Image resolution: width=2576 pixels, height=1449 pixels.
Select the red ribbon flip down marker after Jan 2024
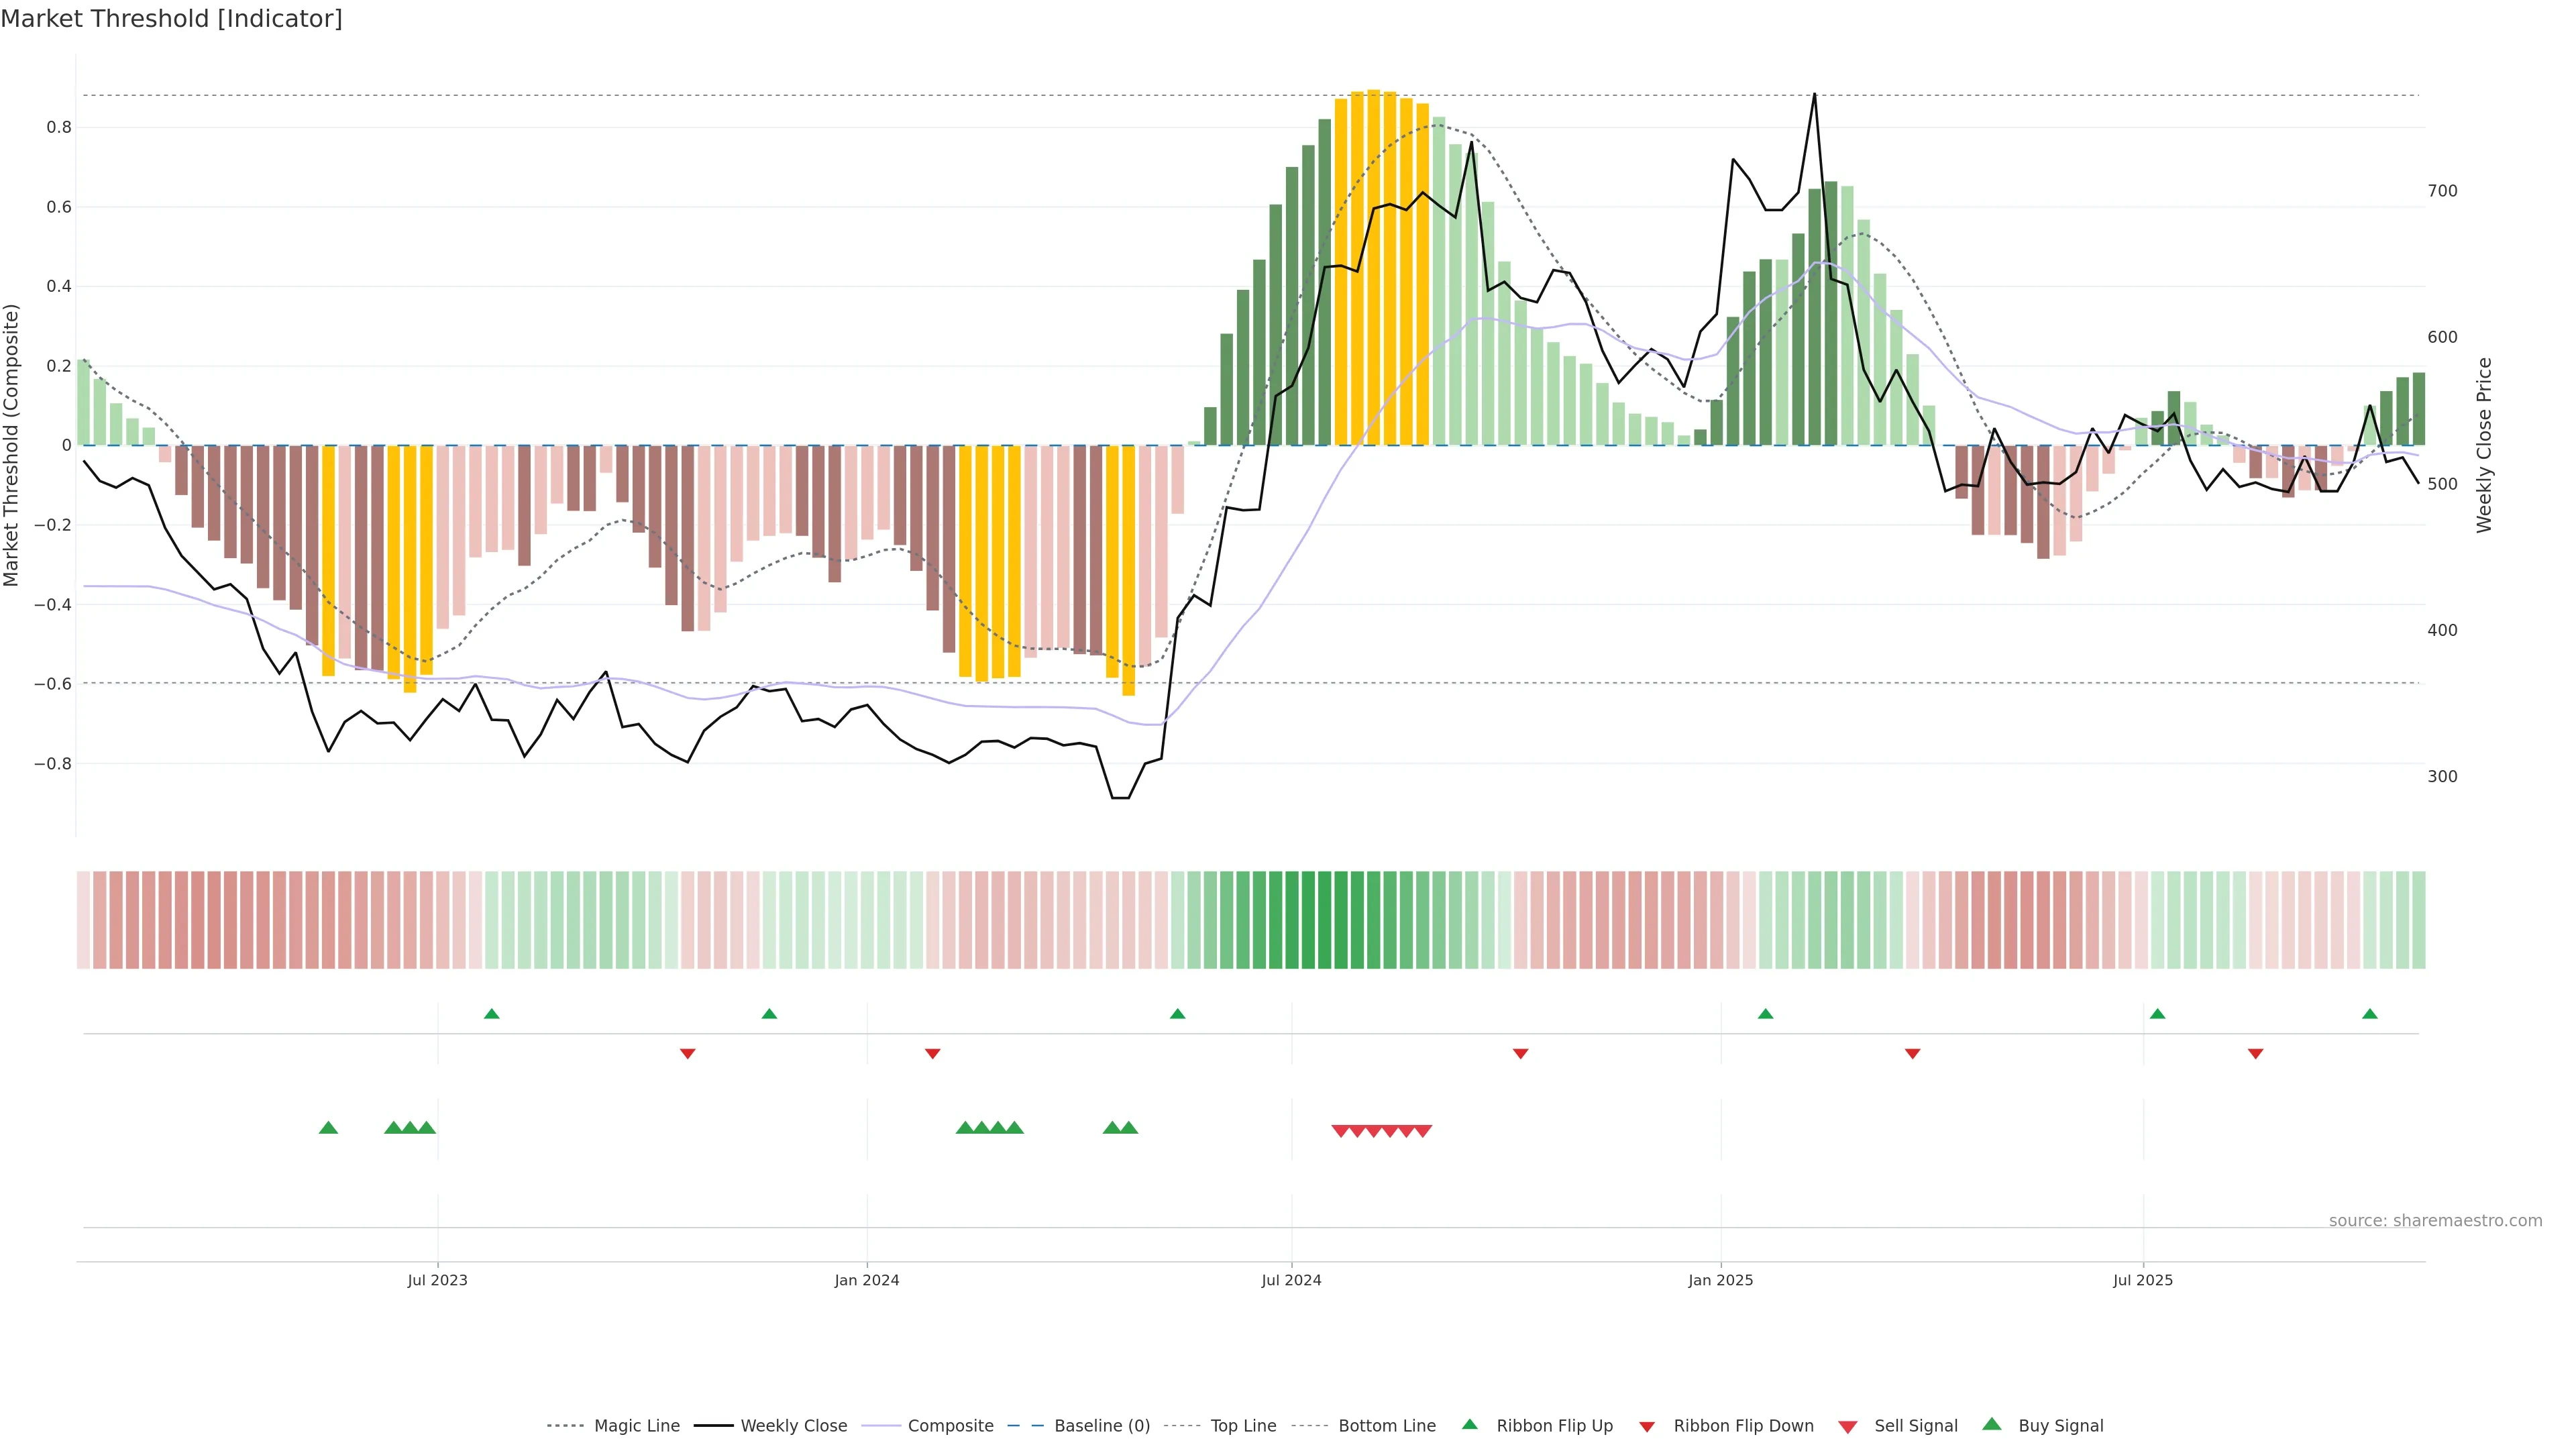click(932, 1054)
